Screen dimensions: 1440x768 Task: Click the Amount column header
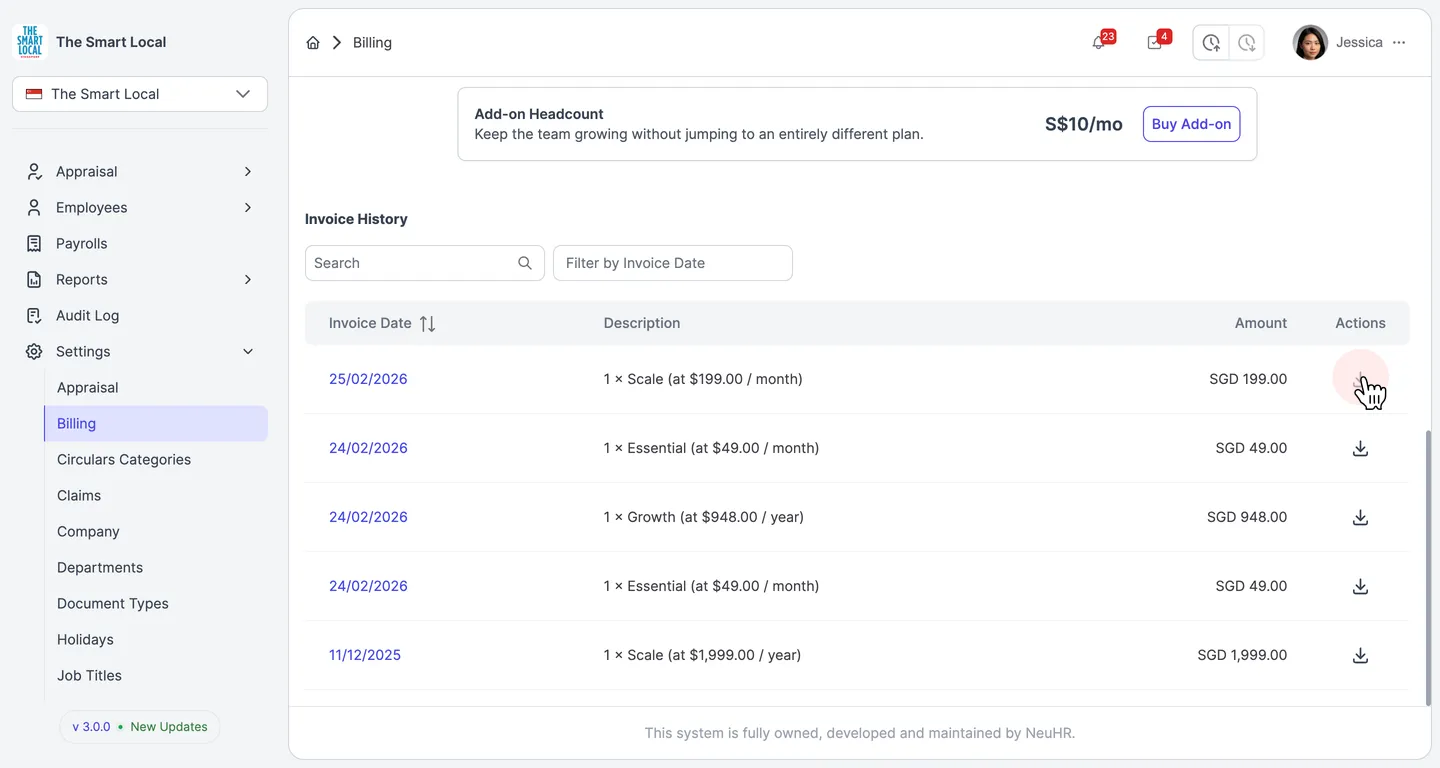coord(1261,323)
